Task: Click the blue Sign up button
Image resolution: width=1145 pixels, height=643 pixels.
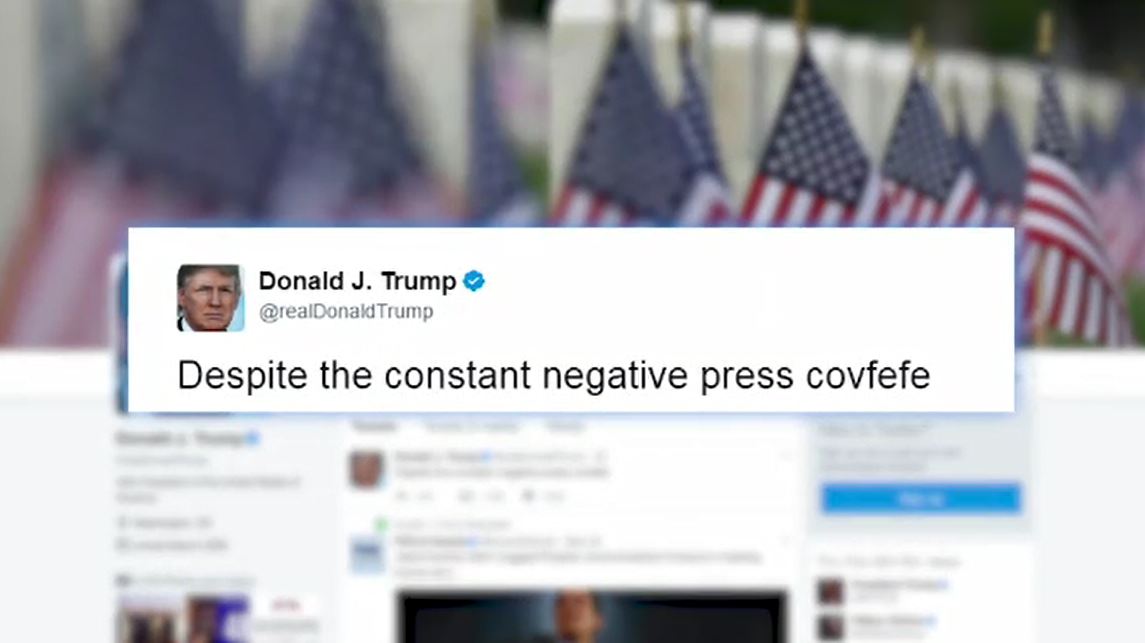Action: (921, 499)
